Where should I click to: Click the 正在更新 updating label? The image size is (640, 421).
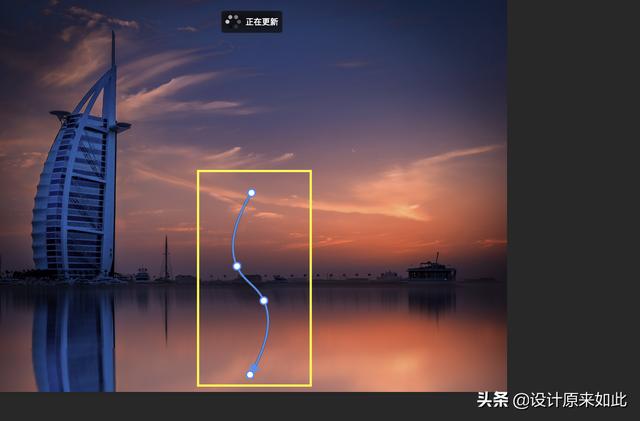tap(262, 22)
